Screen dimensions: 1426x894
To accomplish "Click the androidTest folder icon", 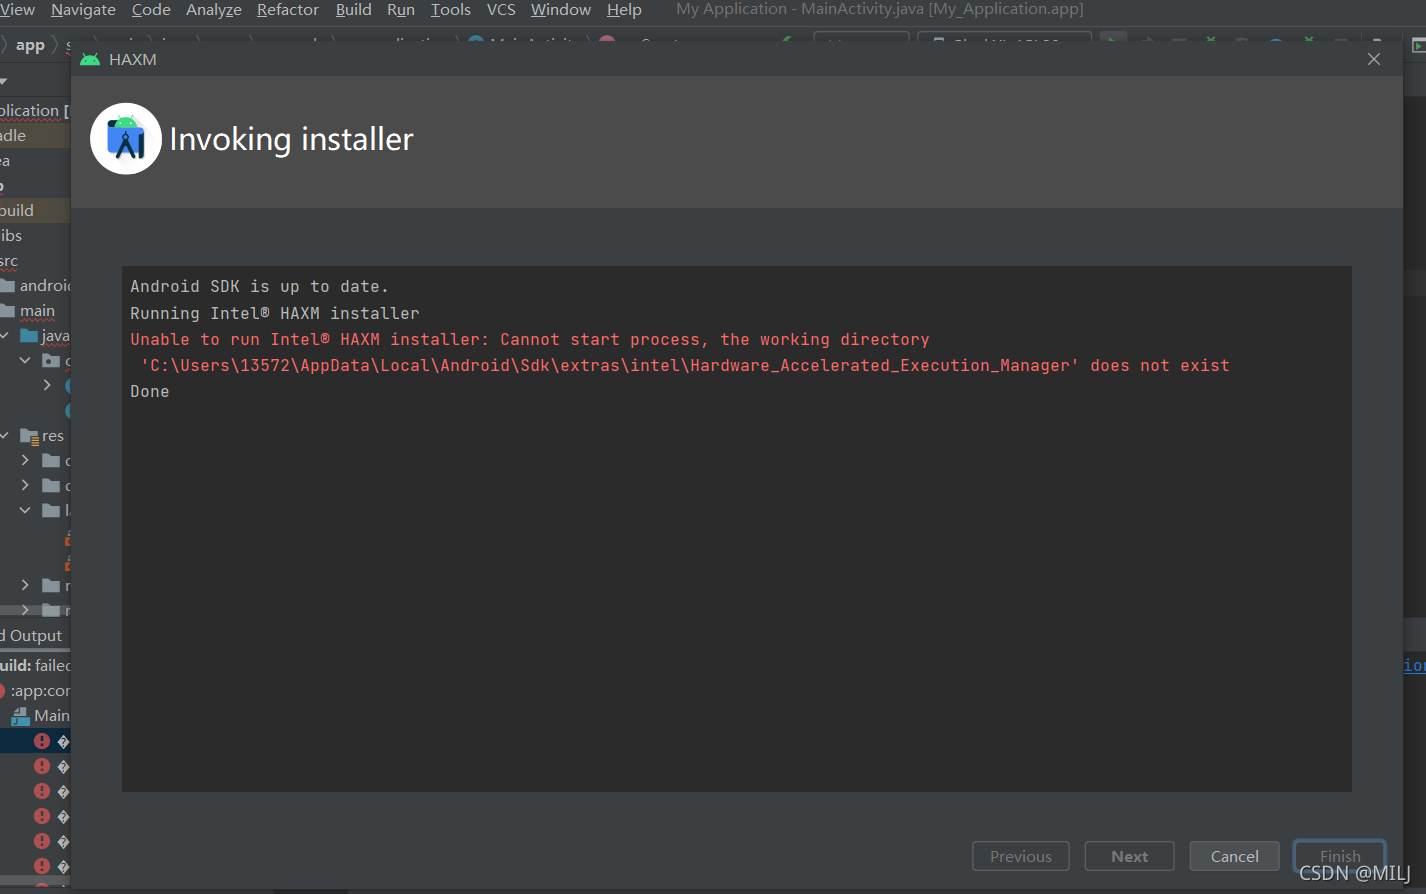I will pos(7,286).
